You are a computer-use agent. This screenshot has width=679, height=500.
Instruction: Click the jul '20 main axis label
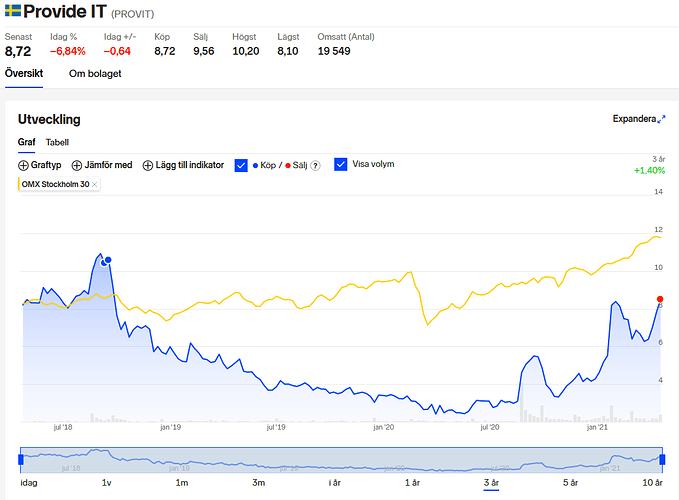point(490,427)
